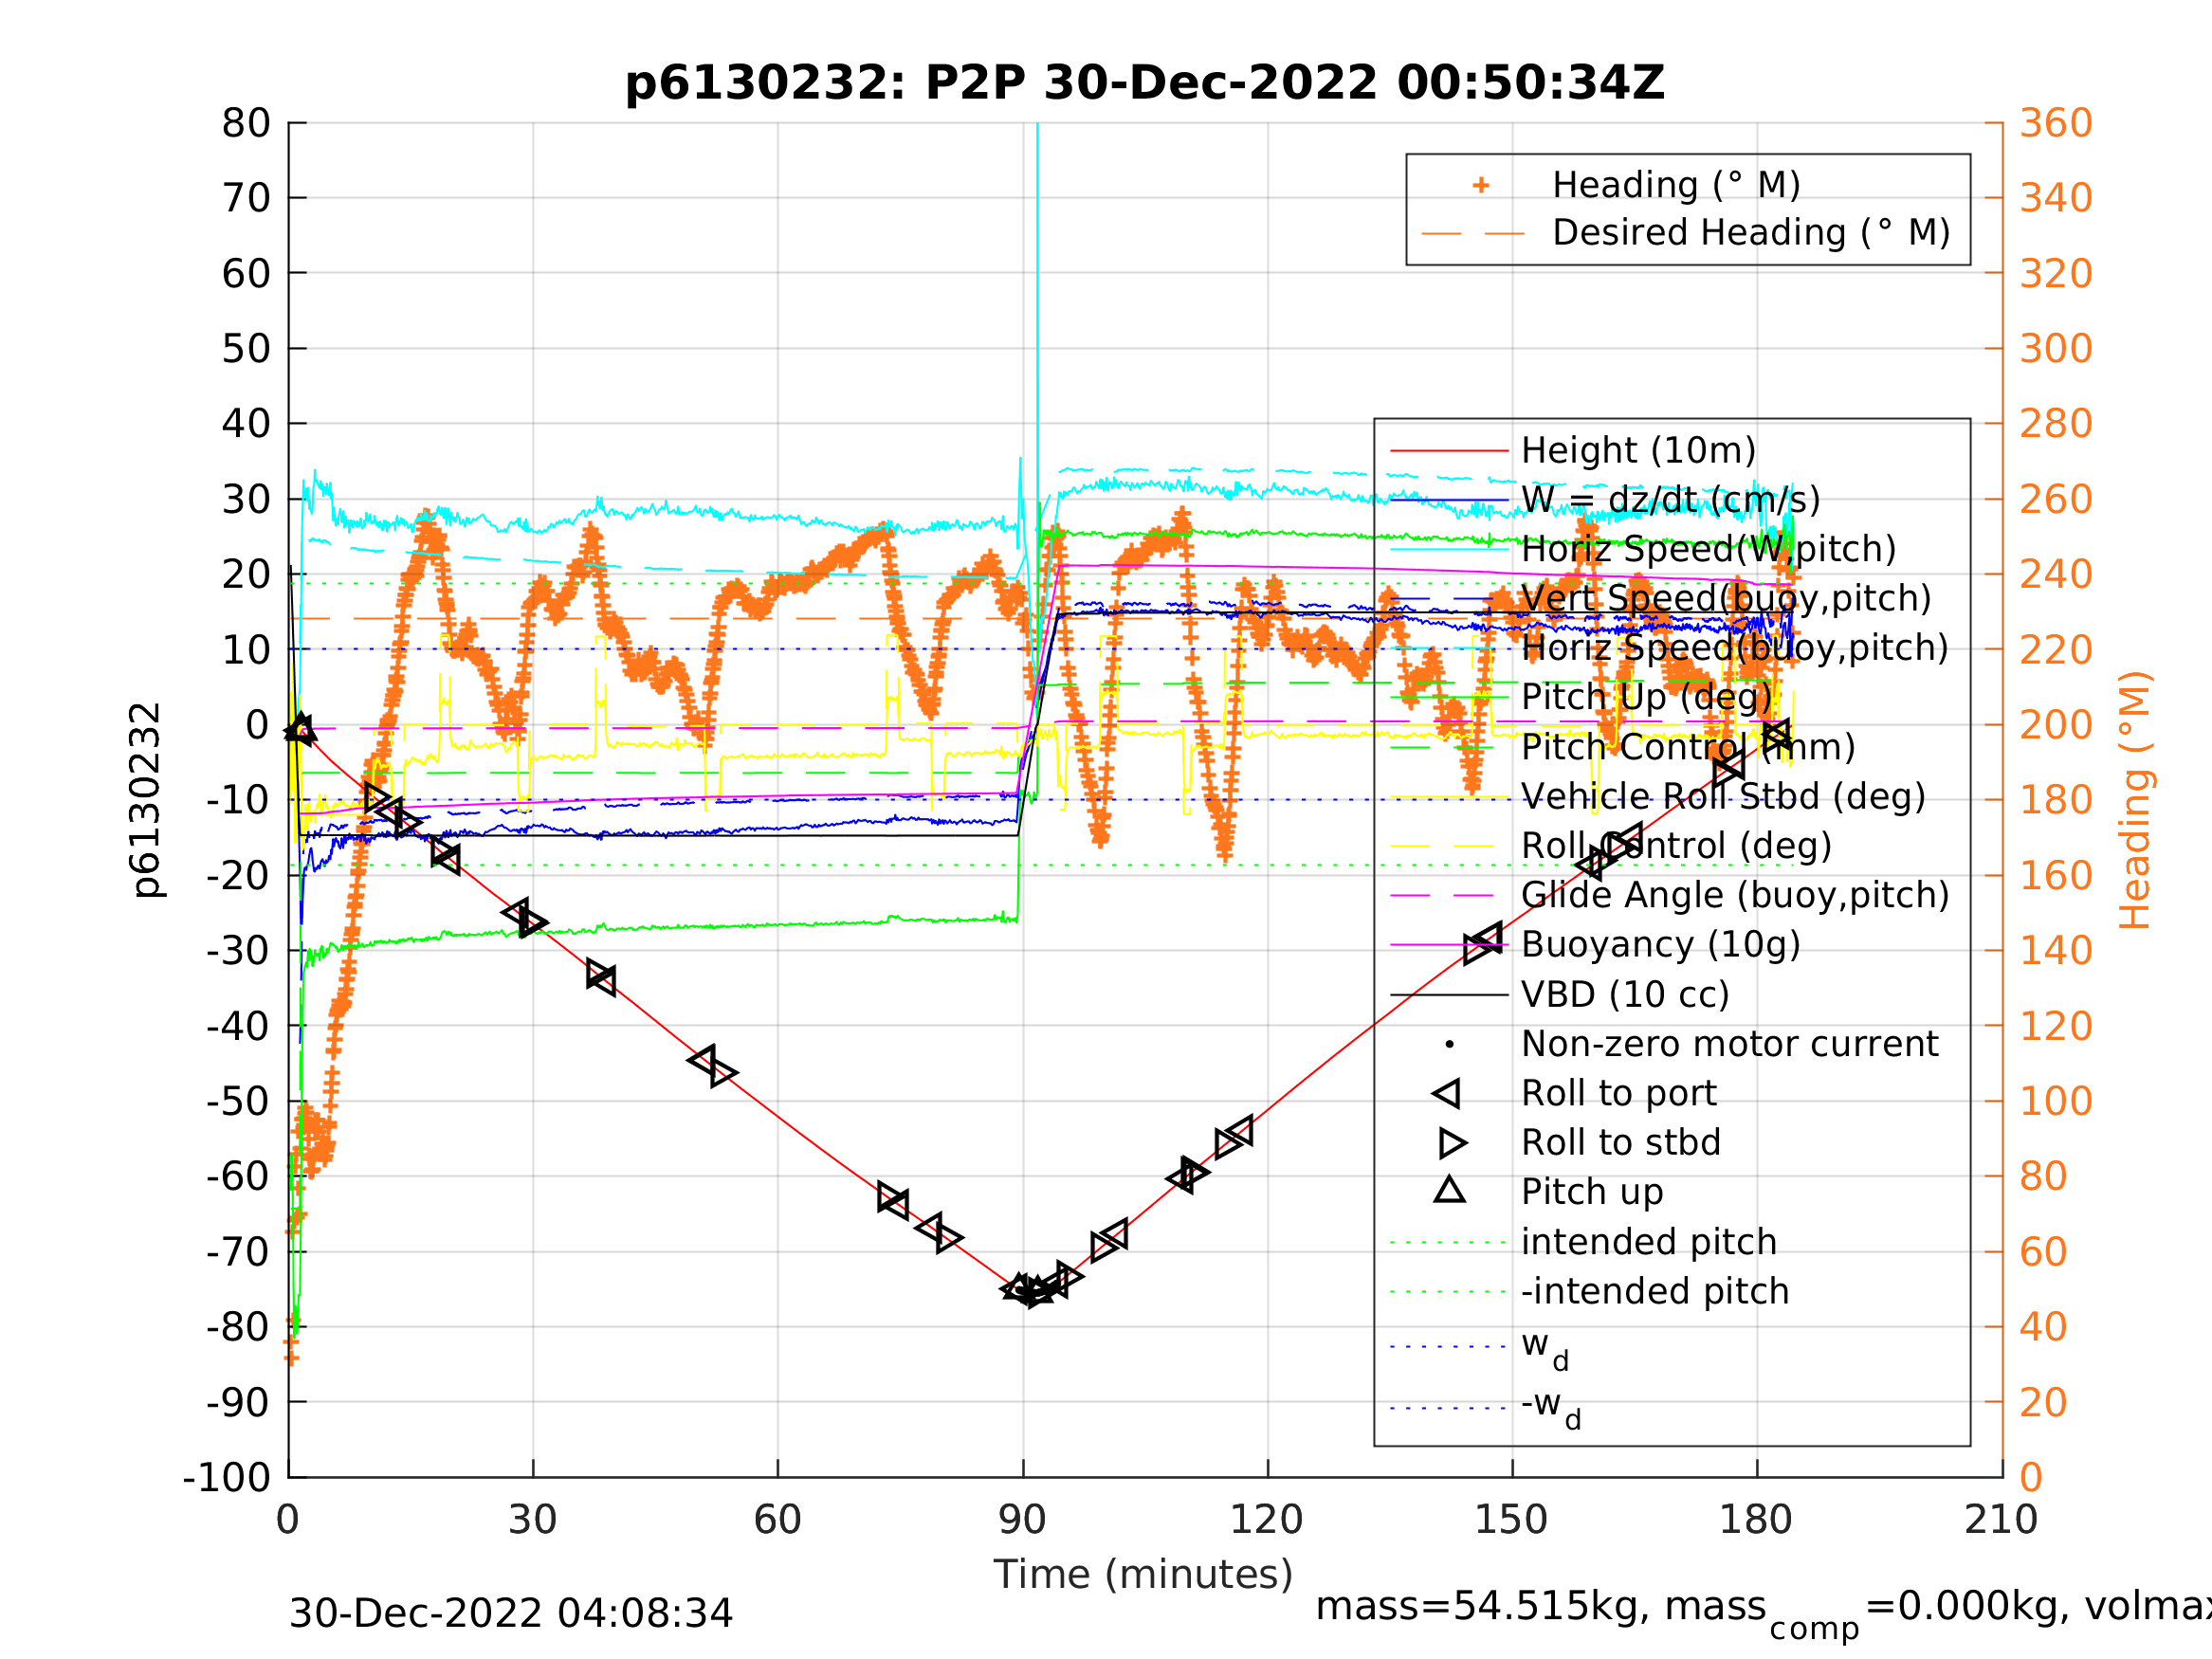Click the magenta Buoyancy line sample in legend
The width and height of the screenshot is (2212, 1659).
(x=1449, y=944)
